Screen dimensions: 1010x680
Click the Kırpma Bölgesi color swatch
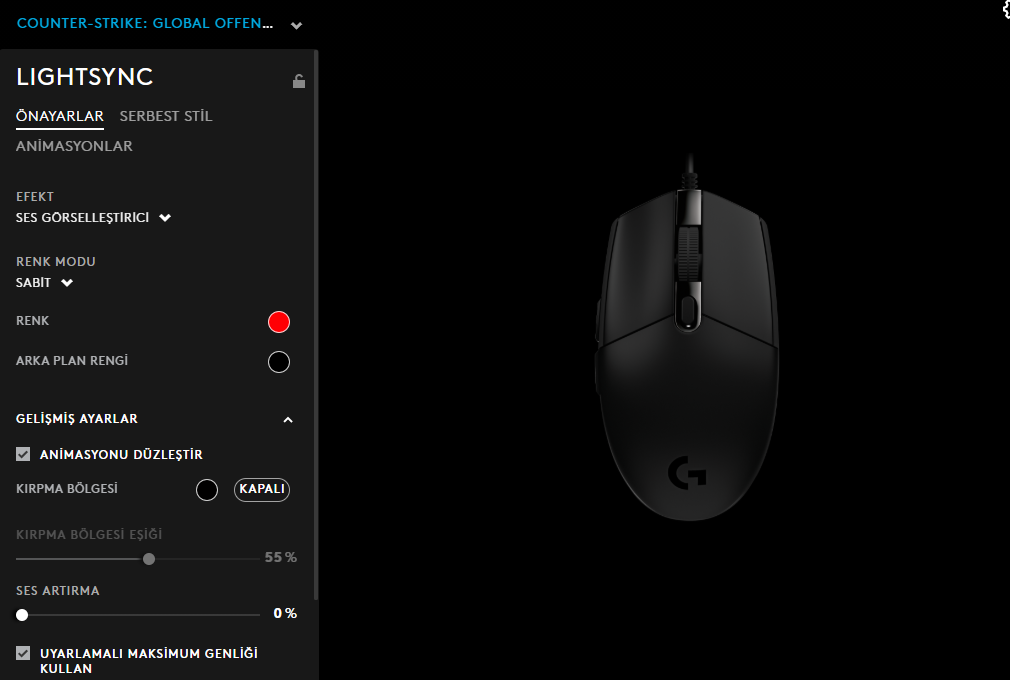click(x=207, y=490)
